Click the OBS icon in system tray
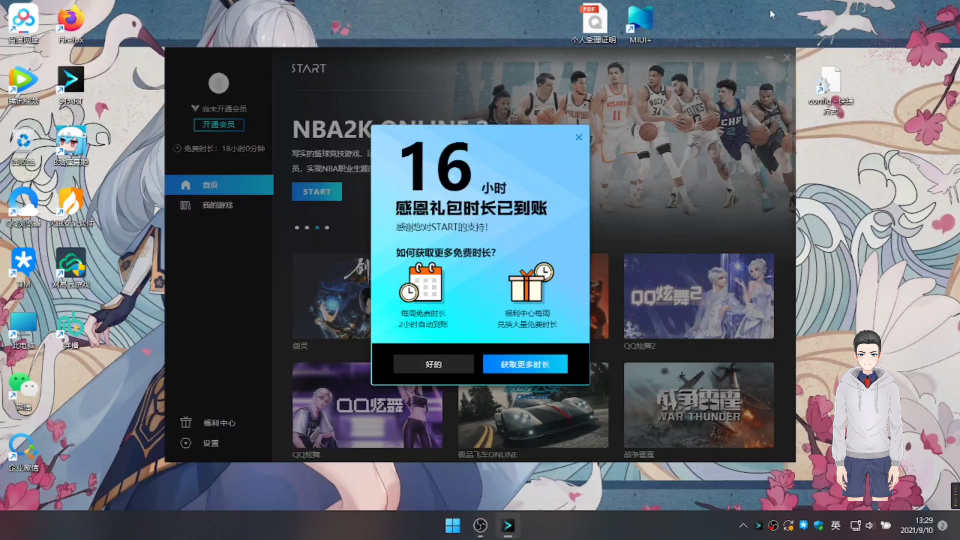The image size is (960, 540). [773, 525]
